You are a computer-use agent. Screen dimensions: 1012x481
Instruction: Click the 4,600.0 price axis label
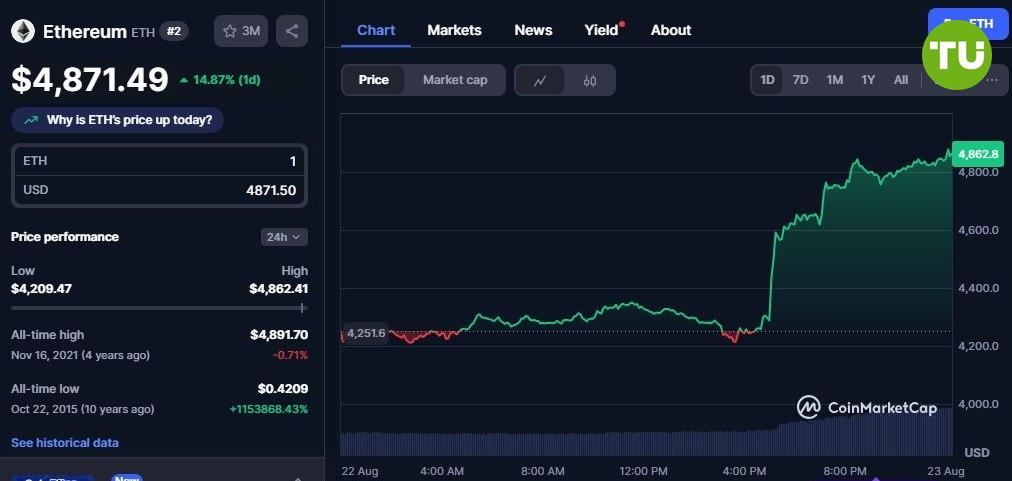(x=978, y=230)
